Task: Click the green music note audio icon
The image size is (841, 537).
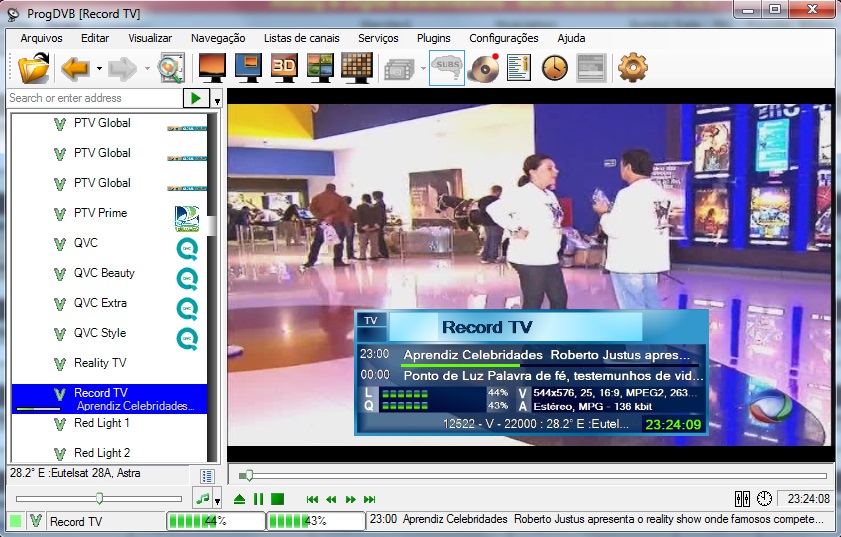Action: pyautogui.click(x=203, y=499)
